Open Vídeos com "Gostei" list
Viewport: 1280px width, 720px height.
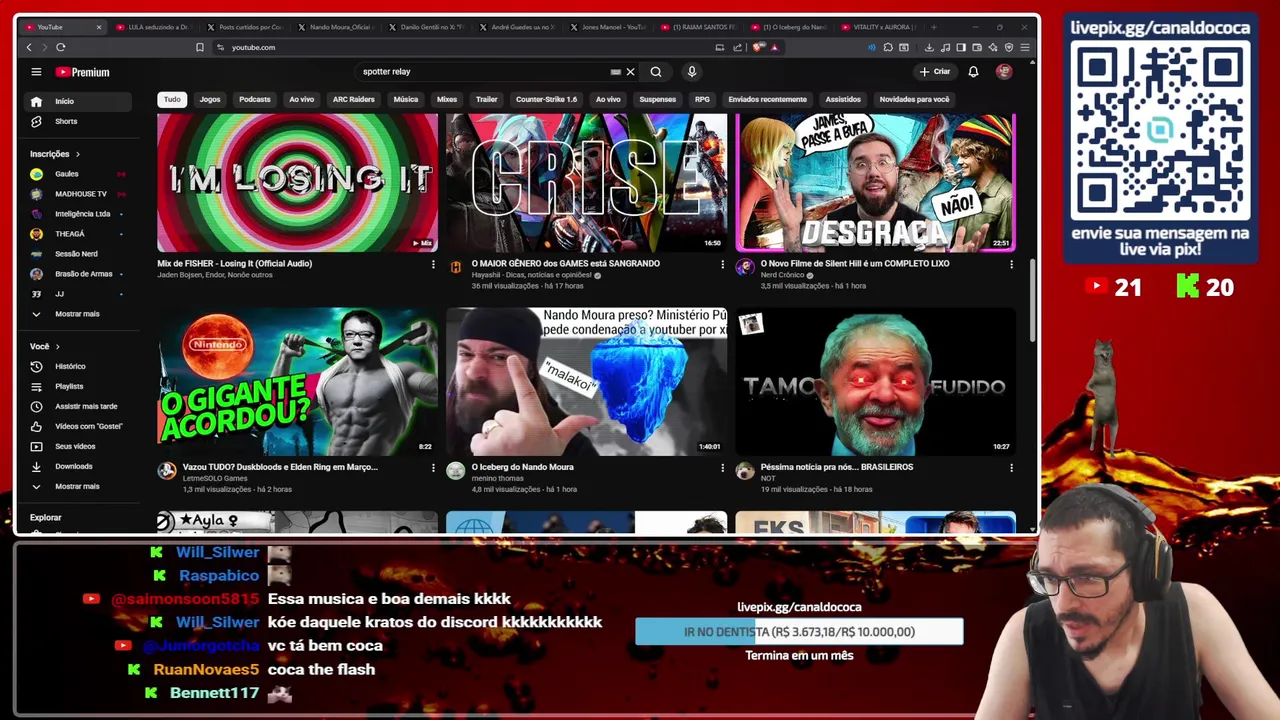pos(78,426)
